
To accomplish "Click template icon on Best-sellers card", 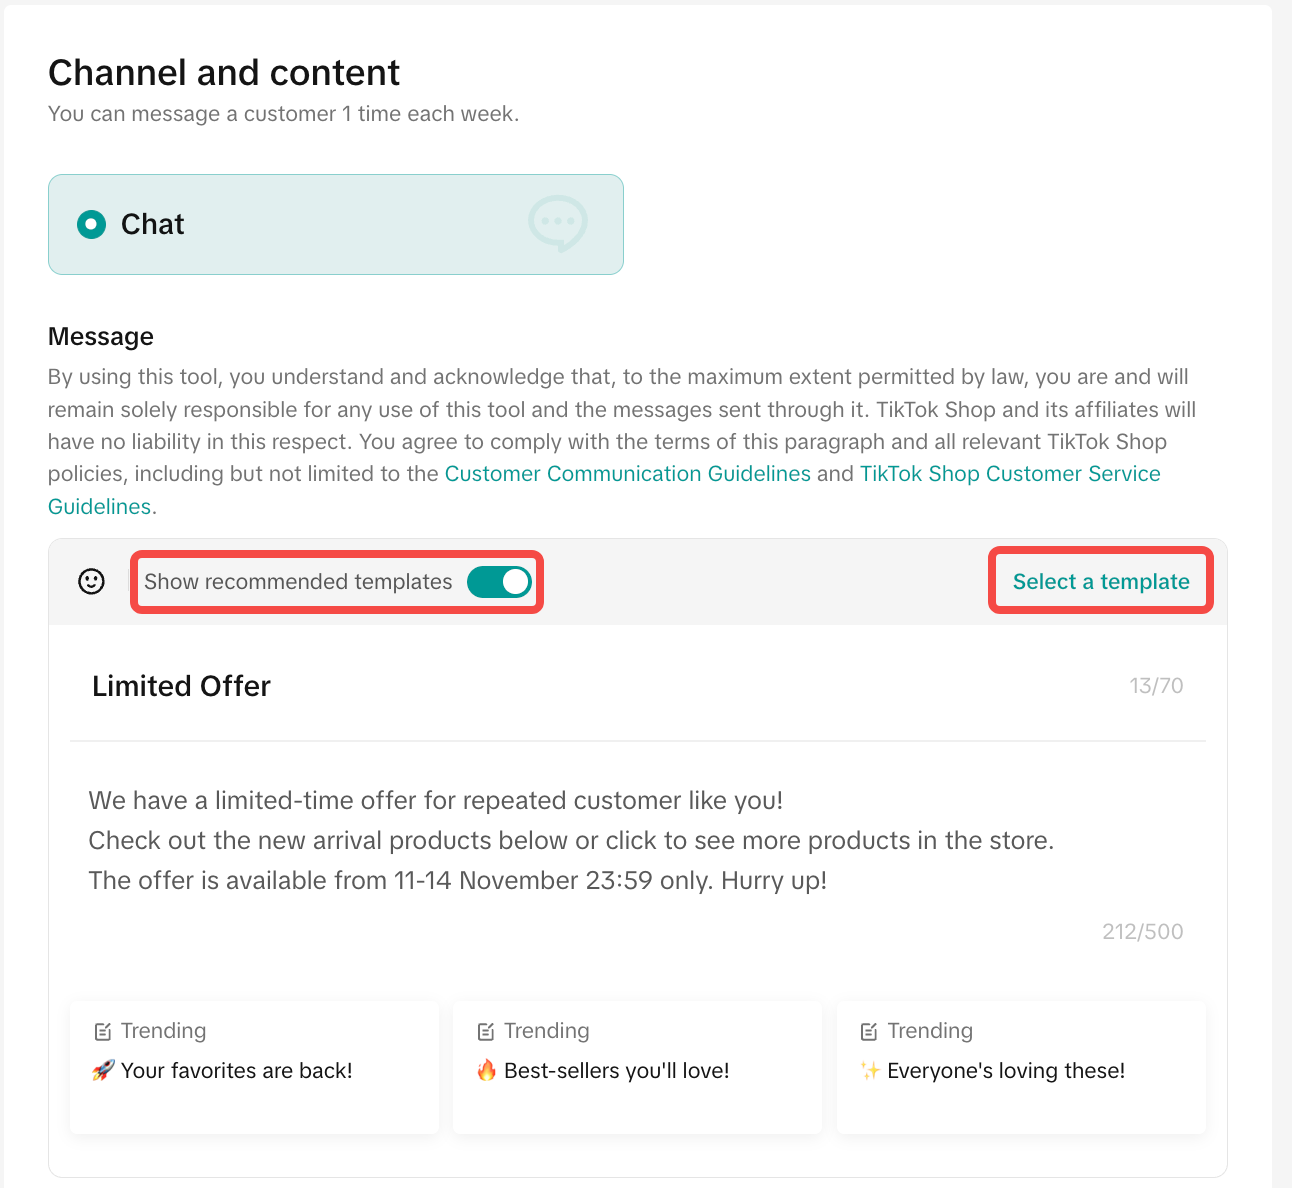I will [x=486, y=1031].
